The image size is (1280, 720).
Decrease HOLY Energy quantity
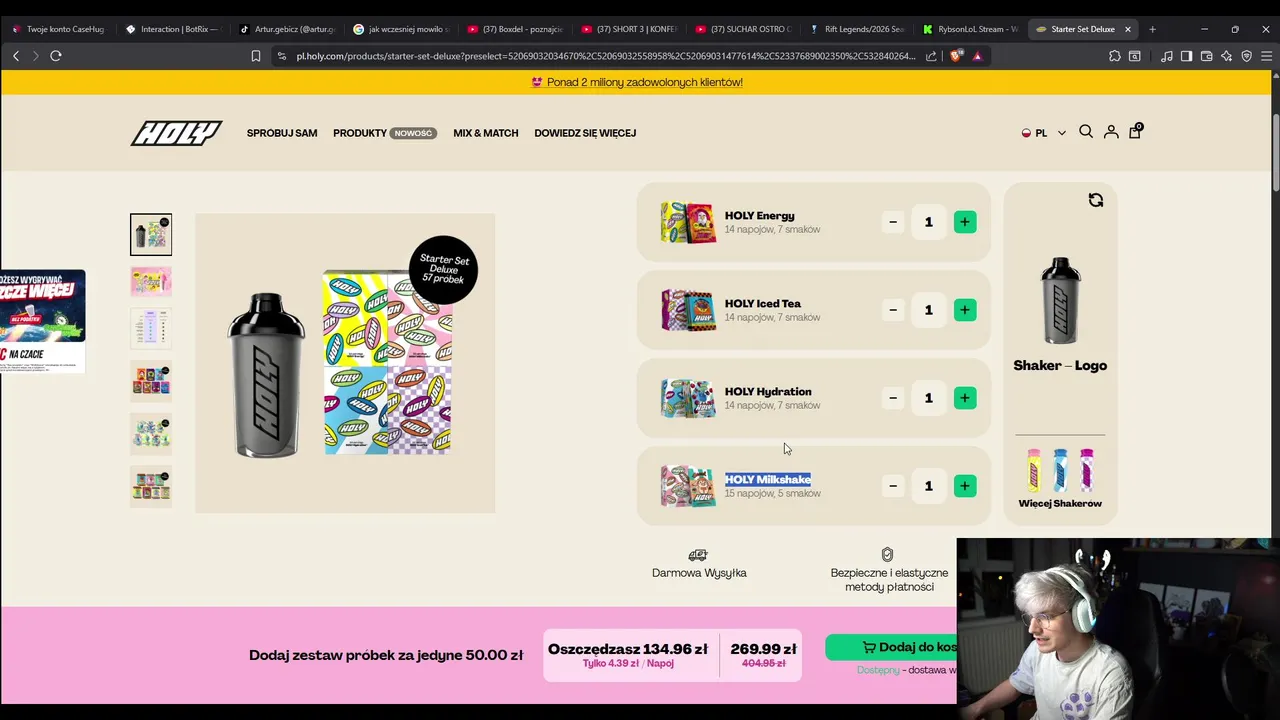coord(893,222)
